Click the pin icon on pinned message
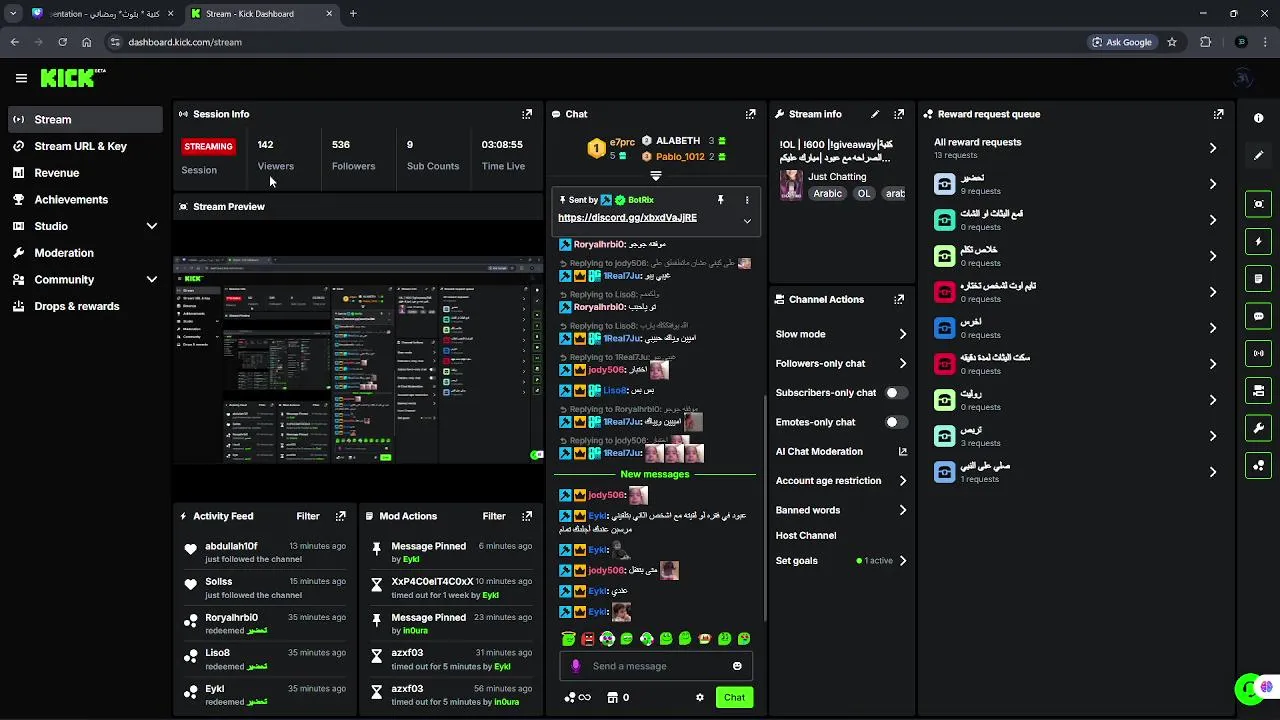The image size is (1280, 720). (x=720, y=200)
